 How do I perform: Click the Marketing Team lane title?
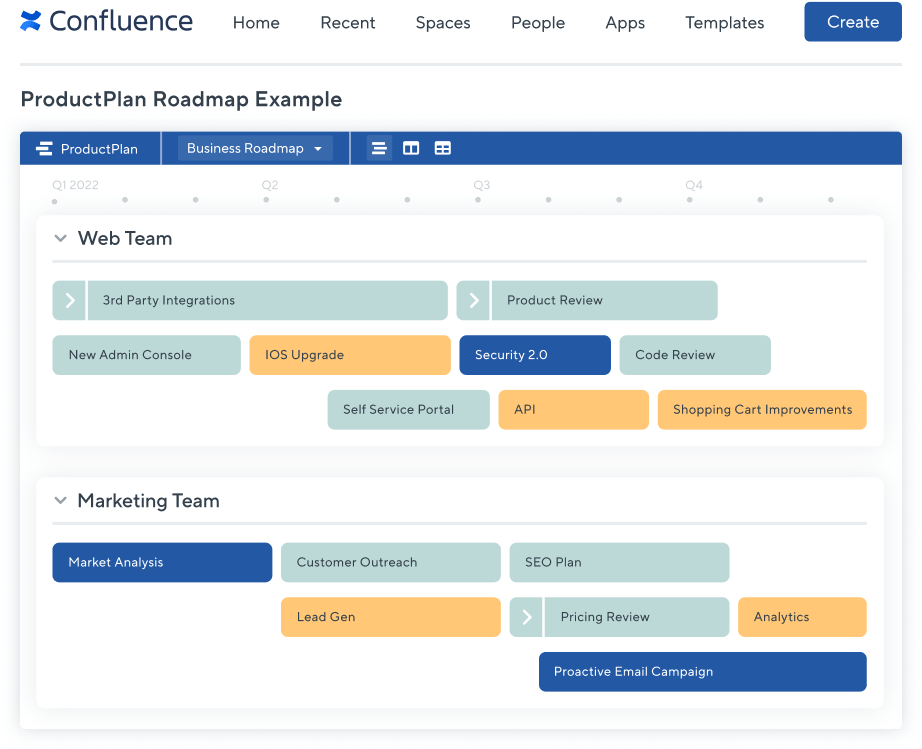pyautogui.click(x=149, y=500)
